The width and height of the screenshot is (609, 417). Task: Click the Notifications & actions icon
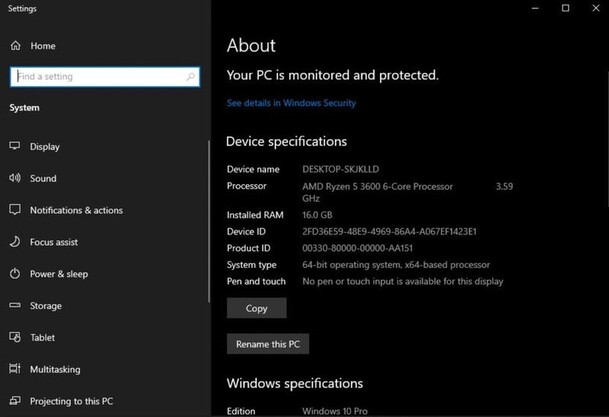15,210
